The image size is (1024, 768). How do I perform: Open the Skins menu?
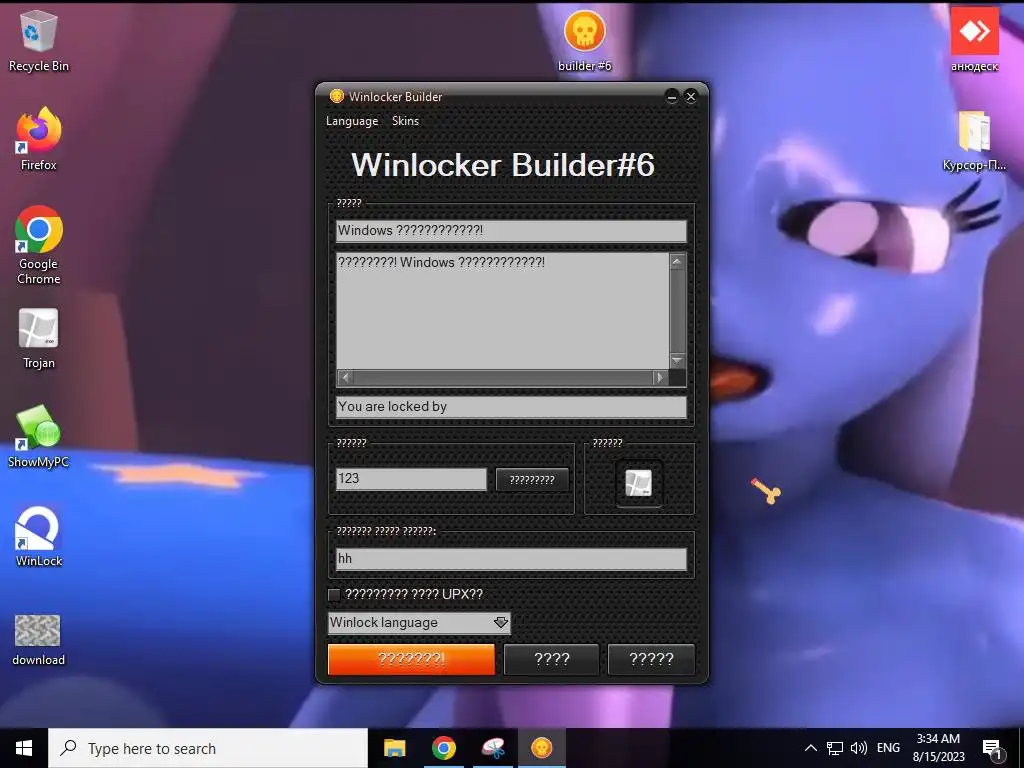tap(406, 121)
